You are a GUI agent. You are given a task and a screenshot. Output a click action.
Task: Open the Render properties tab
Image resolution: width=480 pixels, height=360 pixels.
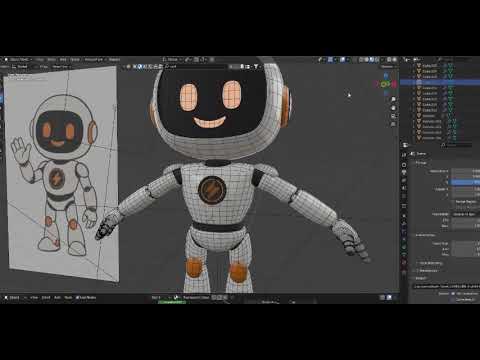coord(404,164)
